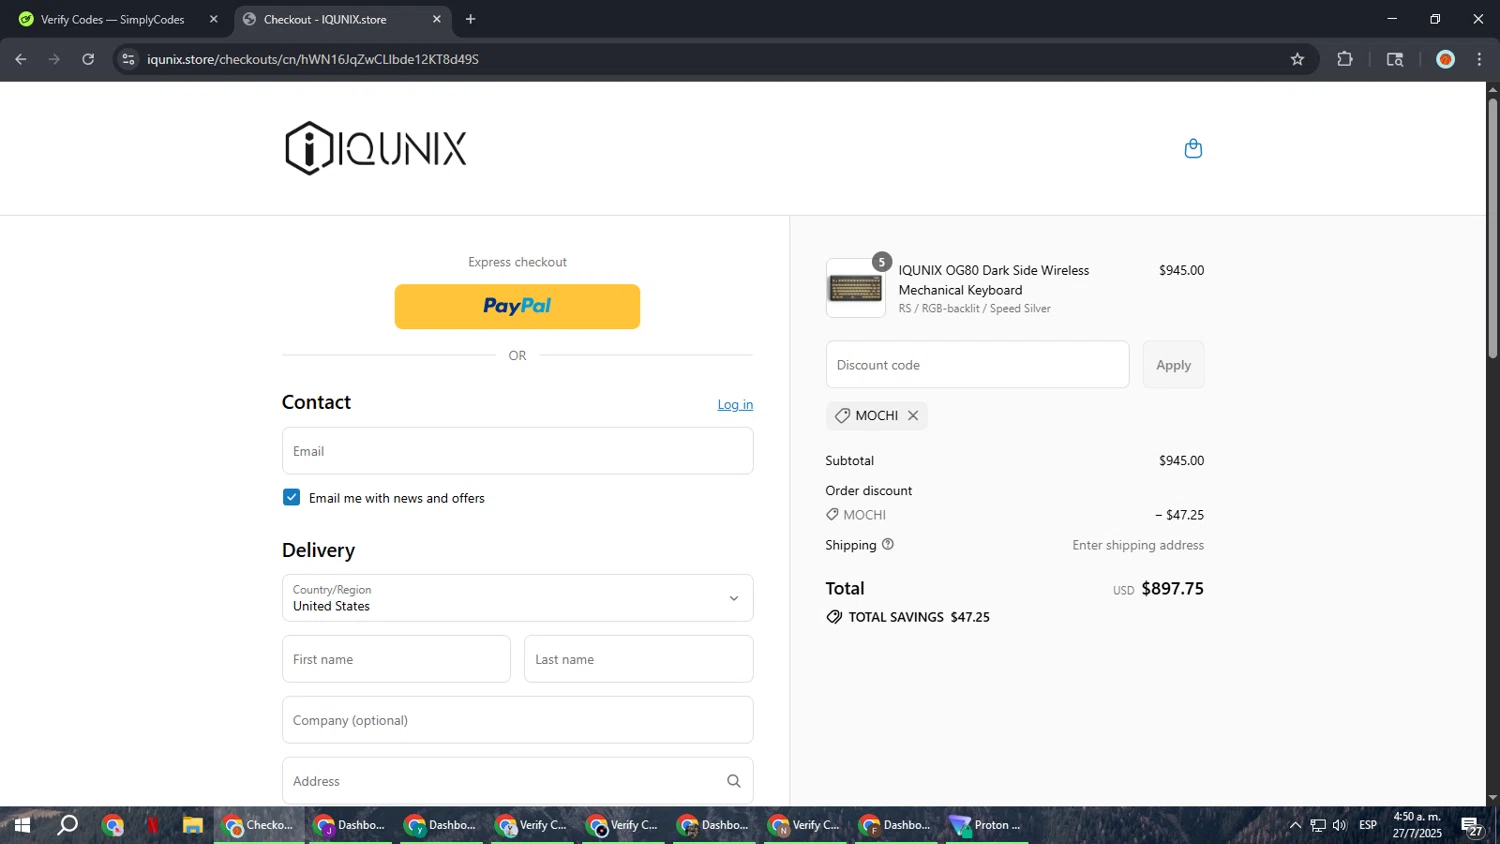
Task: Remove the MOCHI discount tag
Action: 913,416
